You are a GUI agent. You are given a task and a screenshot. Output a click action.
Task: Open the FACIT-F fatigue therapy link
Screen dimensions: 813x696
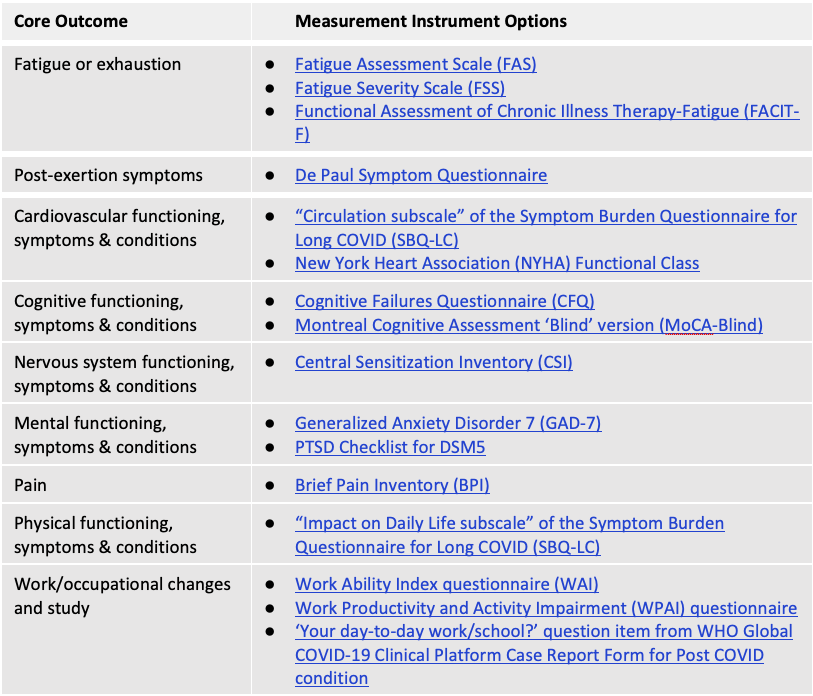click(x=546, y=112)
